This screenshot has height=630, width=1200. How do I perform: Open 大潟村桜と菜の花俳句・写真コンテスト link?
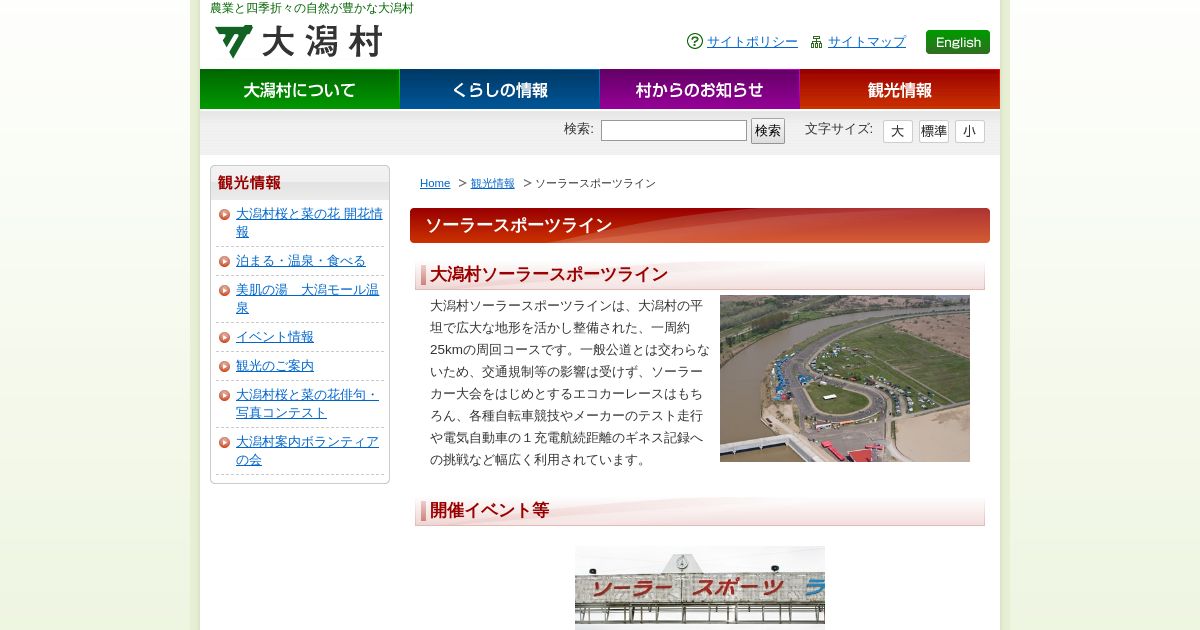[308, 403]
